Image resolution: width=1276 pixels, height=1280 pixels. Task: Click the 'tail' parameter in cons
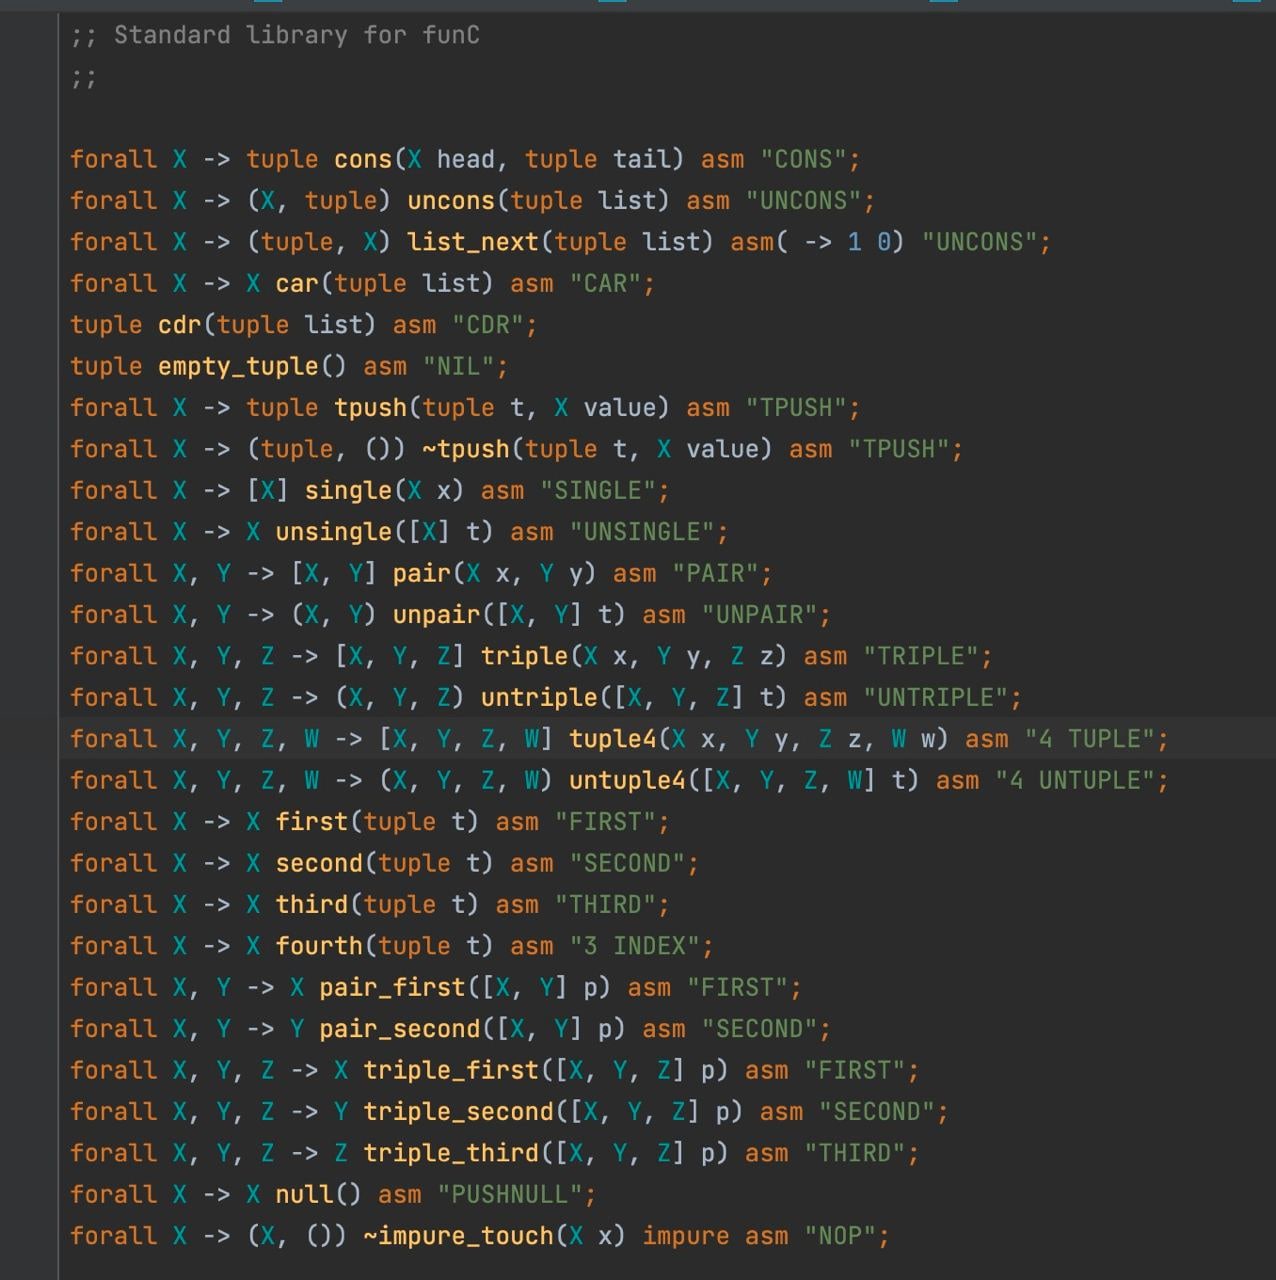[x=642, y=159]
